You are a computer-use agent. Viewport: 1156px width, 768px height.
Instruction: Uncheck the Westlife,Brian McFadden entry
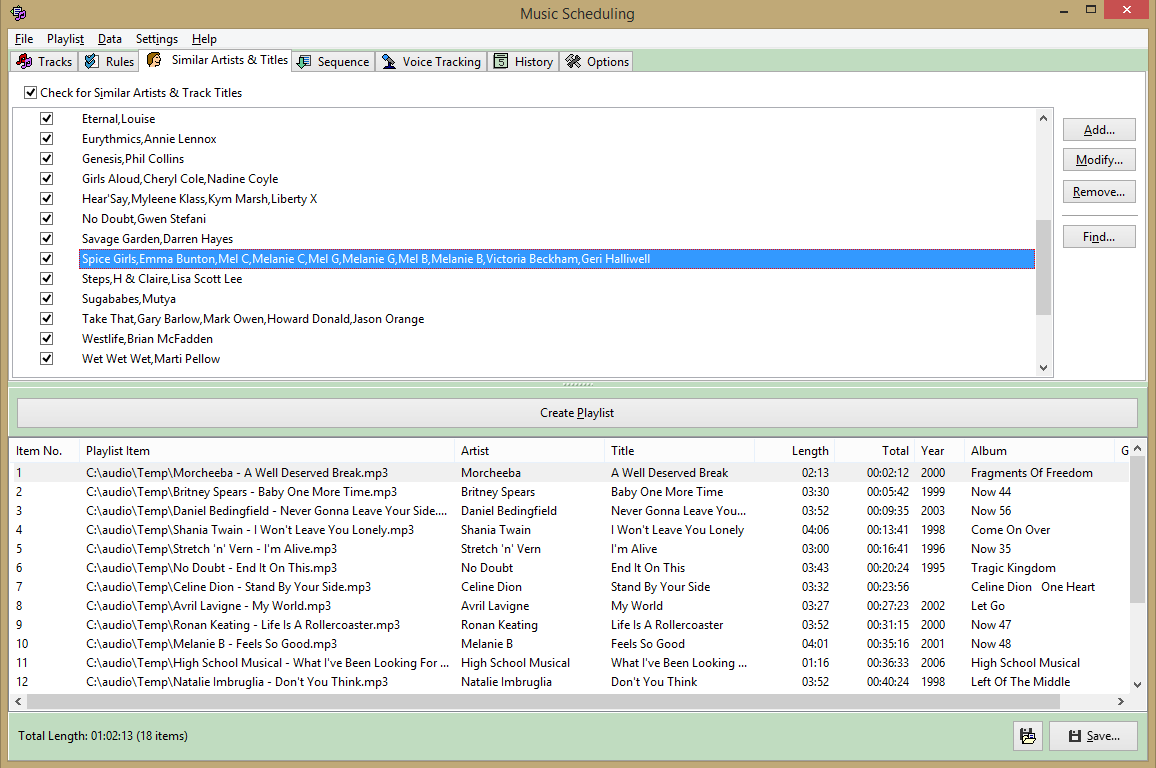[46, 338]
